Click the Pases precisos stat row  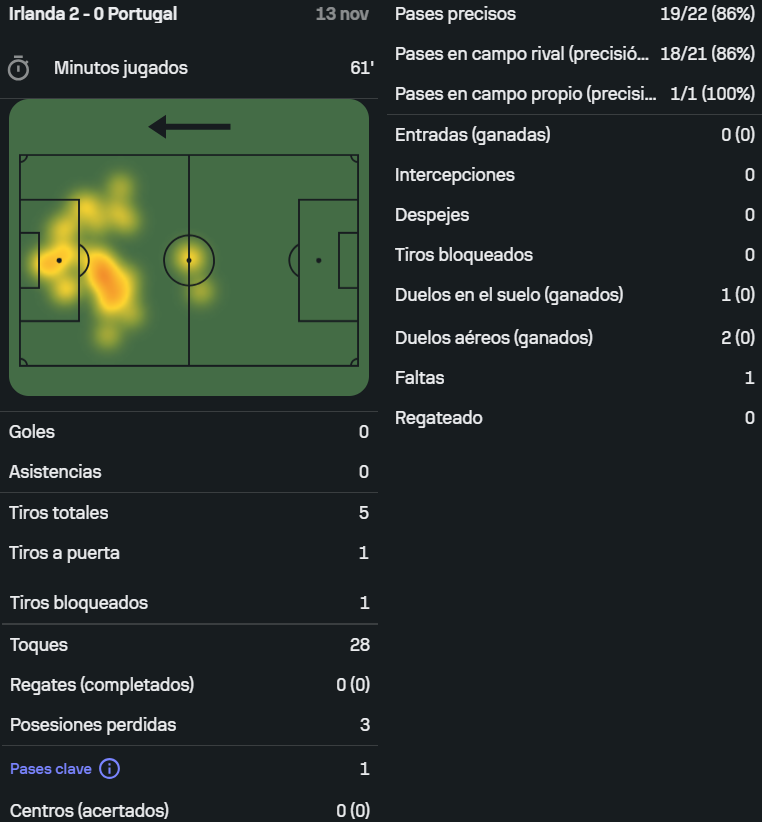tap(574, 14)
